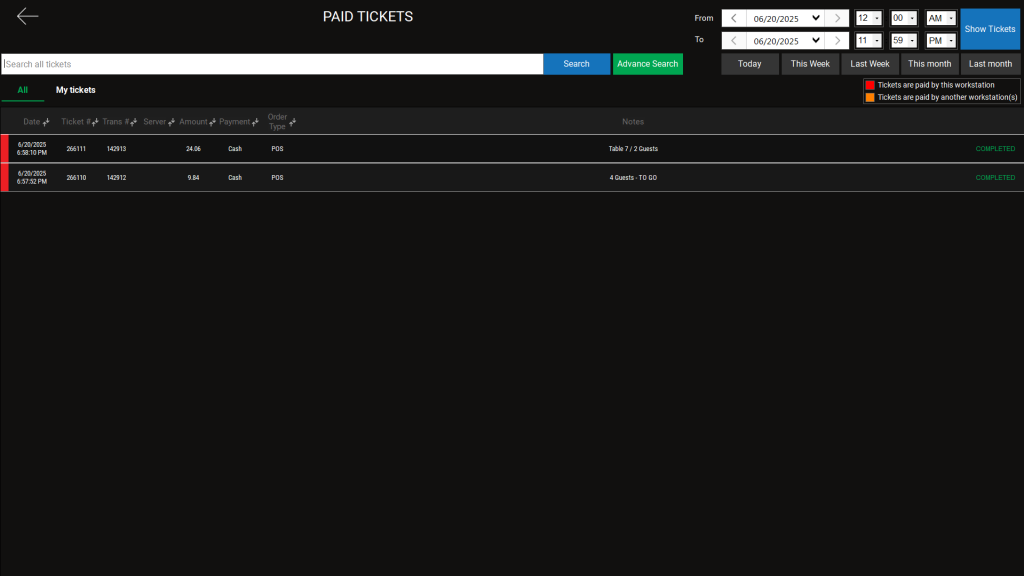This screenshot has height=576, width=1024.
Task: Go to next day in To date
Action: (837, 40)
